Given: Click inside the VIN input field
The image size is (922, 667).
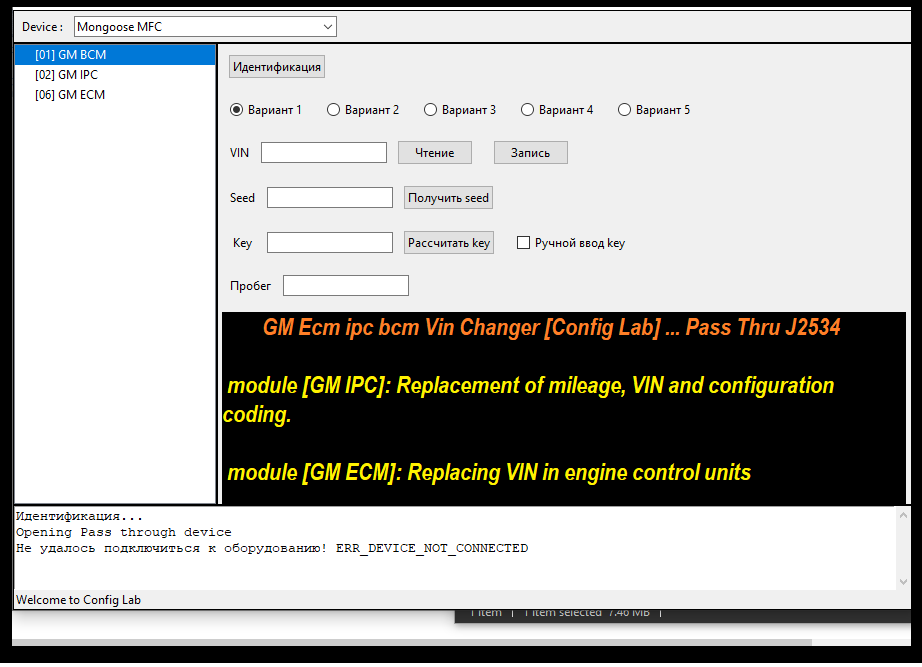Looking at the screenshot, I should point(323,152).
